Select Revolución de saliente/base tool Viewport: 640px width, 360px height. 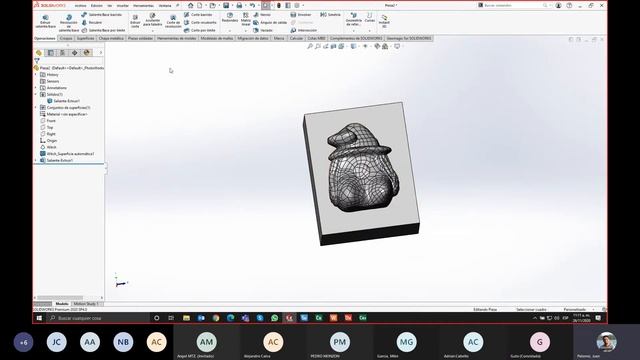[x=69, y=23]
